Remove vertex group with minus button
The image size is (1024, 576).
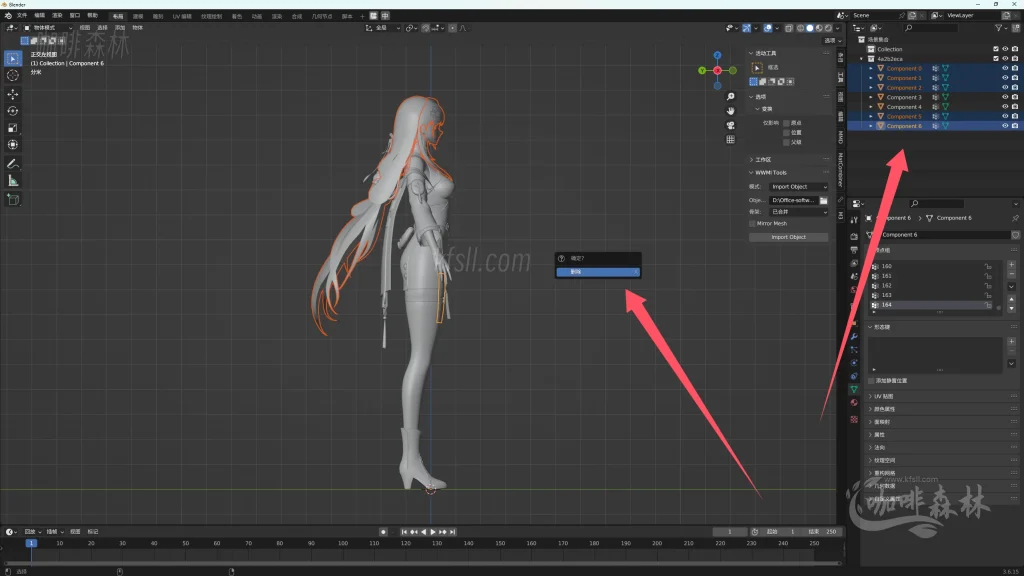click(1011, 274)
